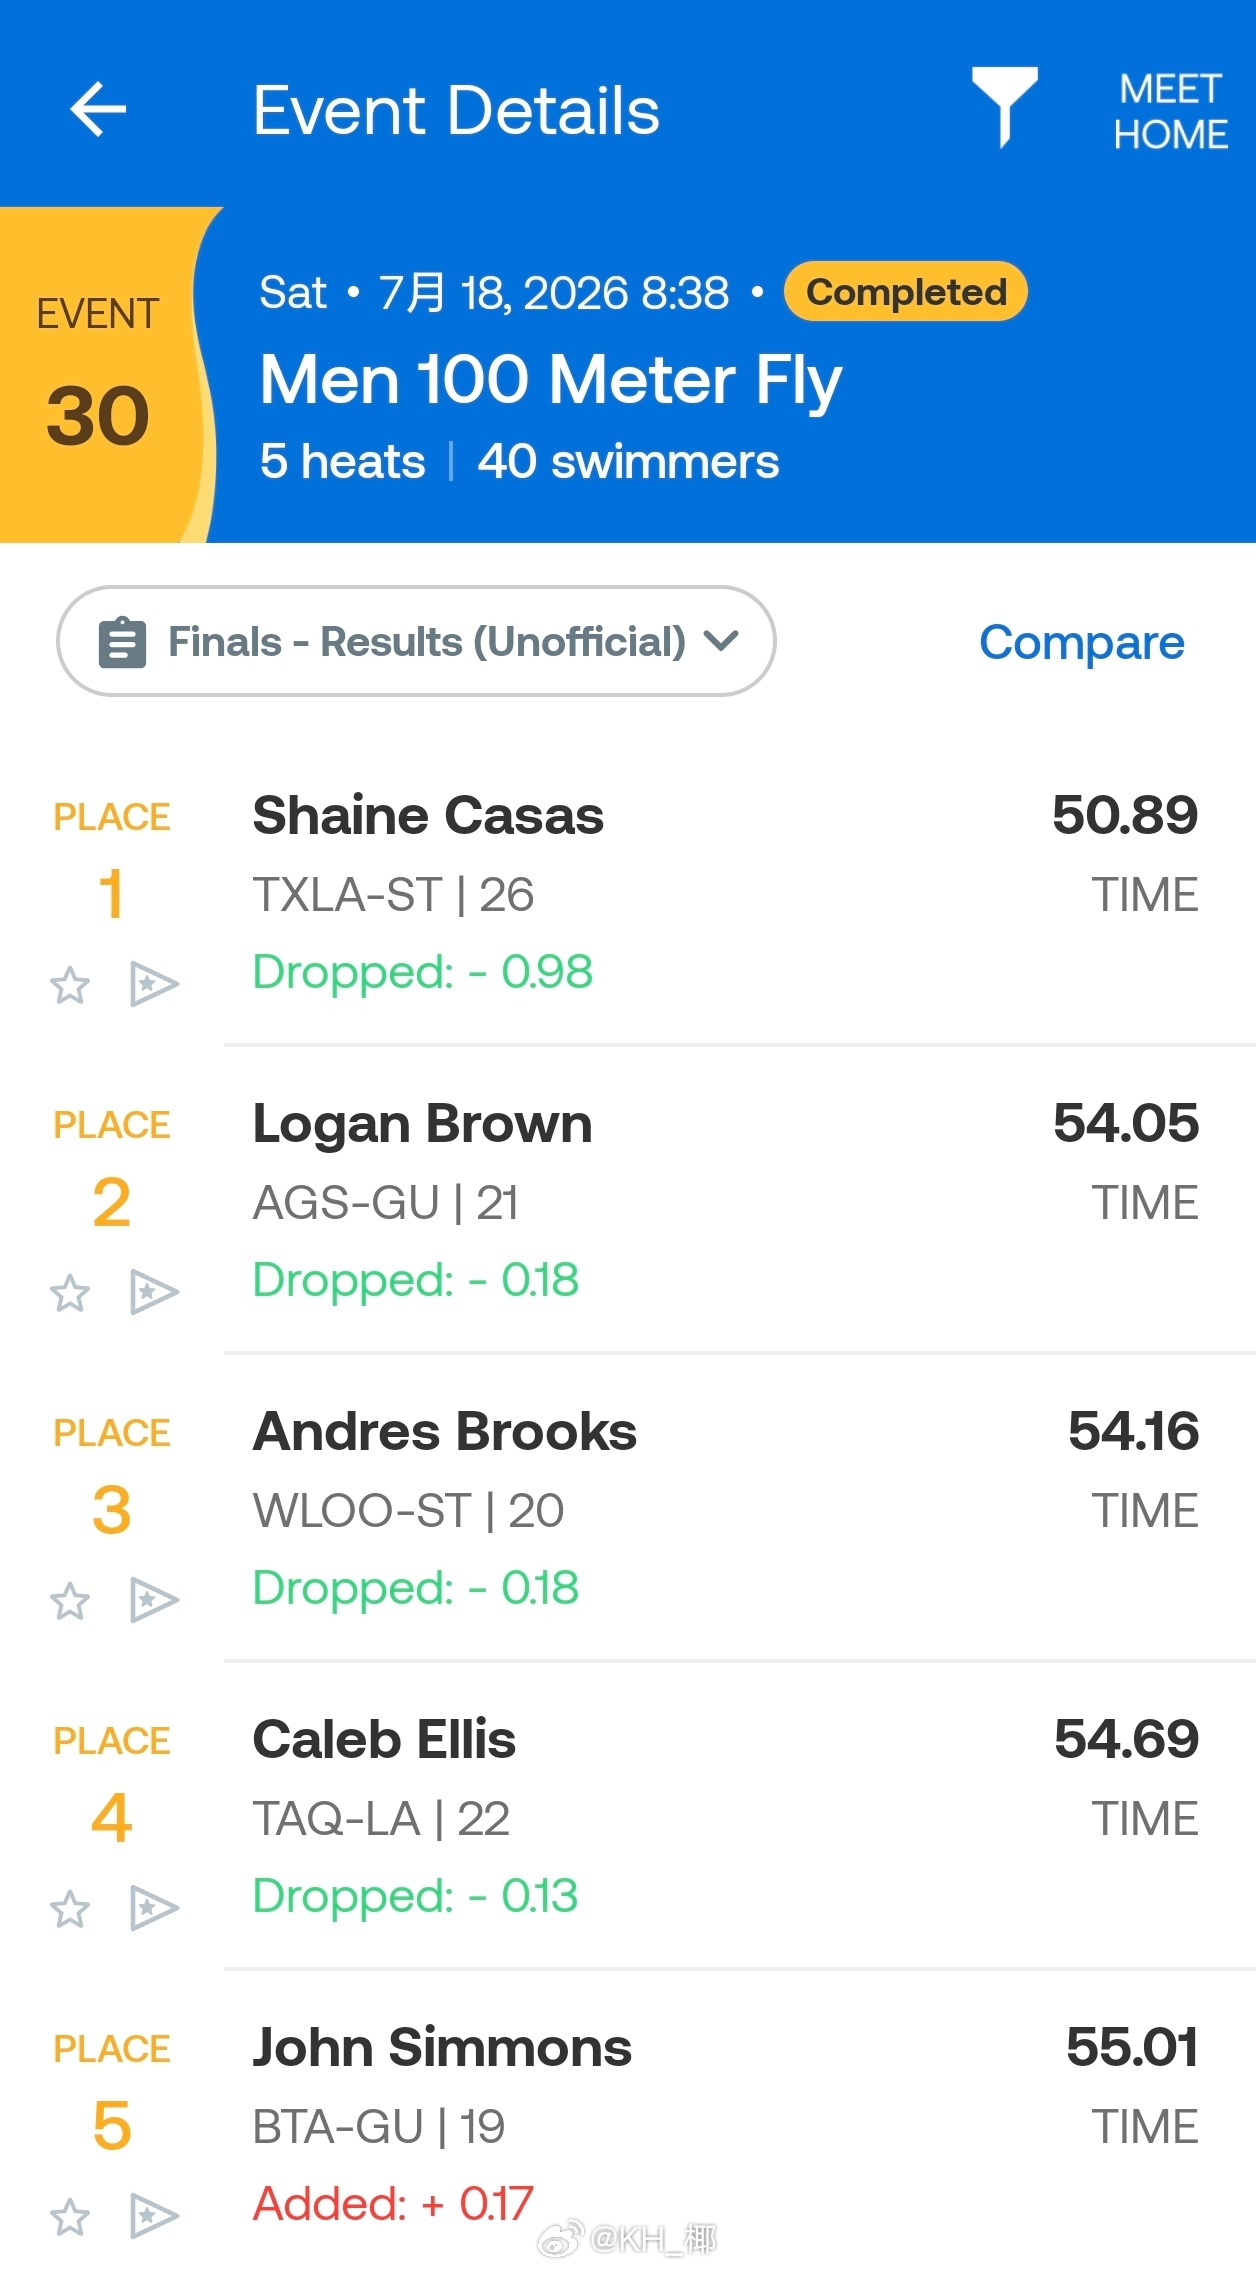1256x2271 pixels.
Task: Tap the flag icon for Caleb Ellis
Action: click(x=154, y=1909)
